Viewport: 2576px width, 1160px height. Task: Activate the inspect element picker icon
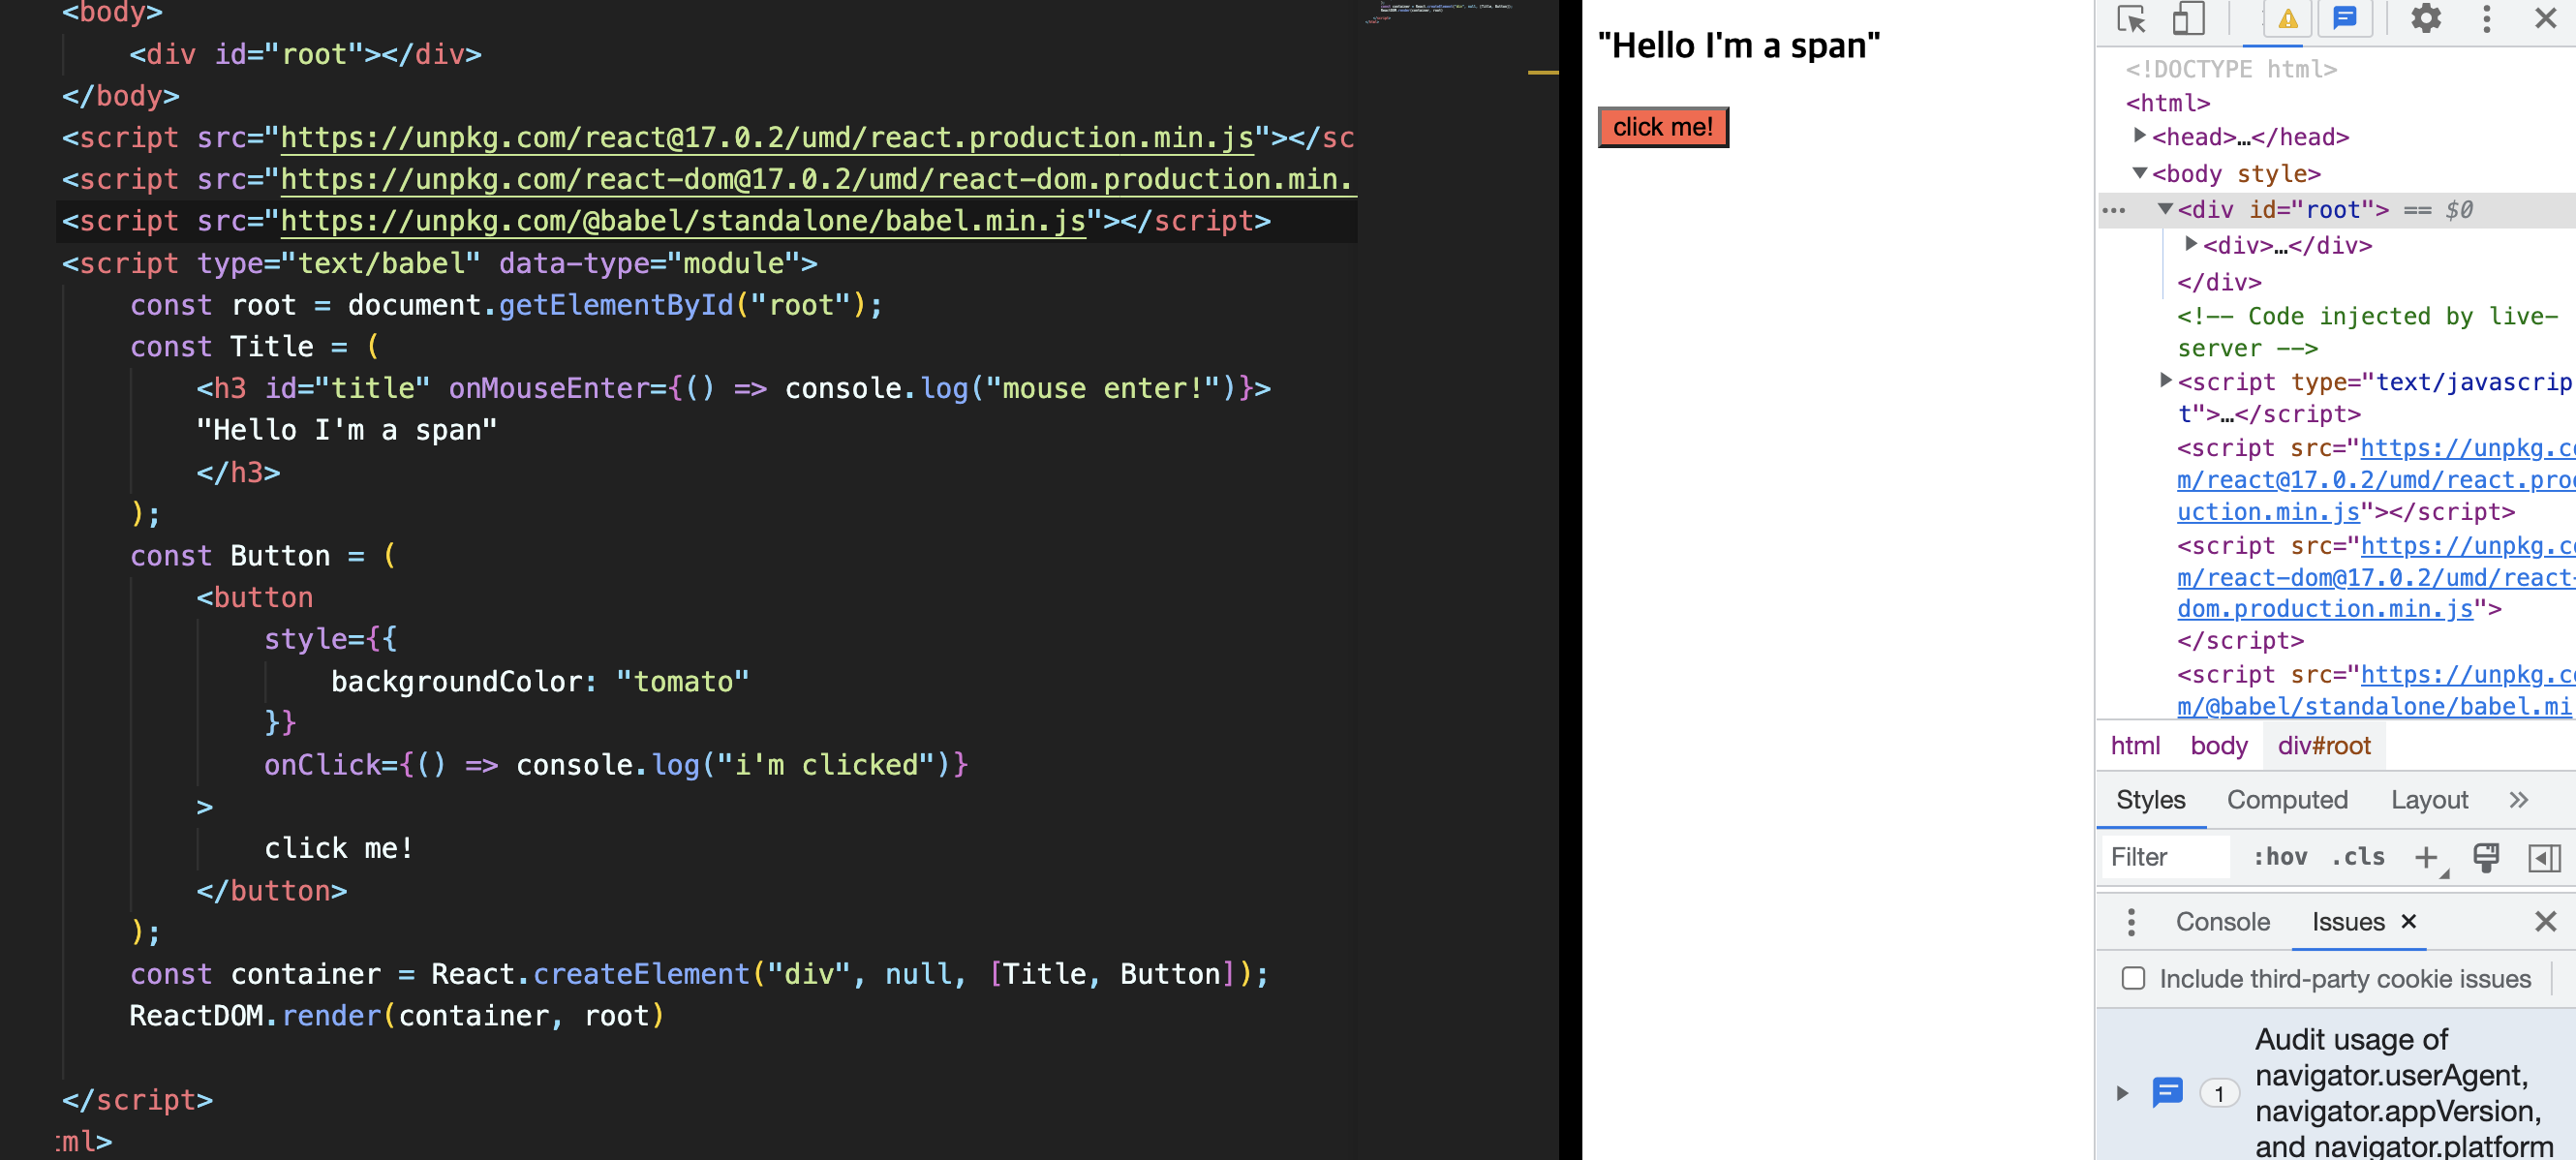pos(2131,19)
